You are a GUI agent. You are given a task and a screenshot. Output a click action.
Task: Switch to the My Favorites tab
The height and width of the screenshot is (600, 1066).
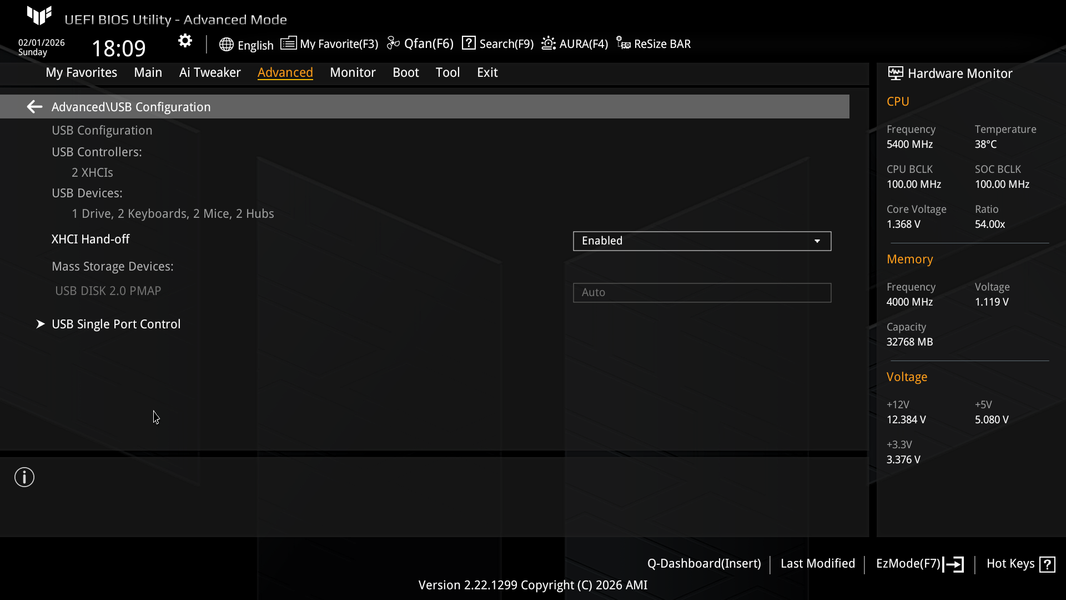click(81, 72)
